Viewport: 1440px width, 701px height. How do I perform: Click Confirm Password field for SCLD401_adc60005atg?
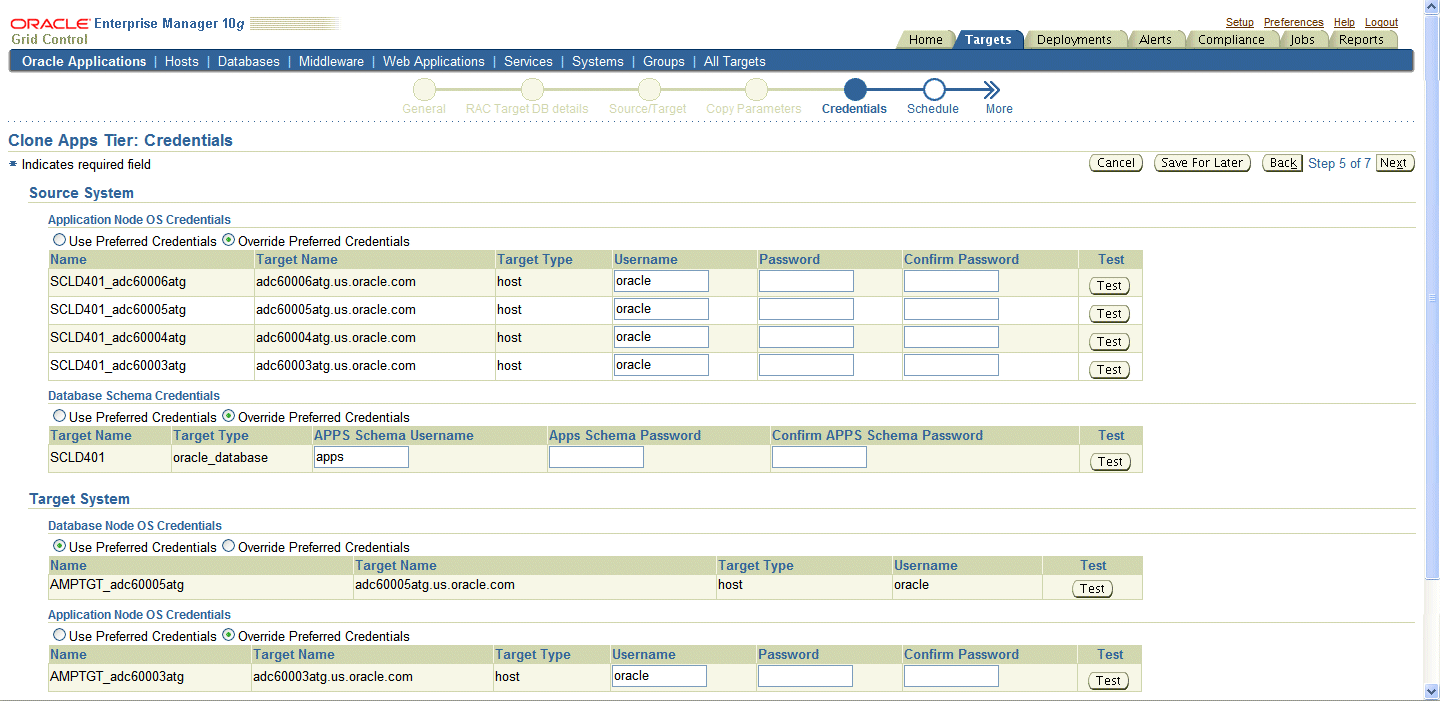(x=951, y=309)
